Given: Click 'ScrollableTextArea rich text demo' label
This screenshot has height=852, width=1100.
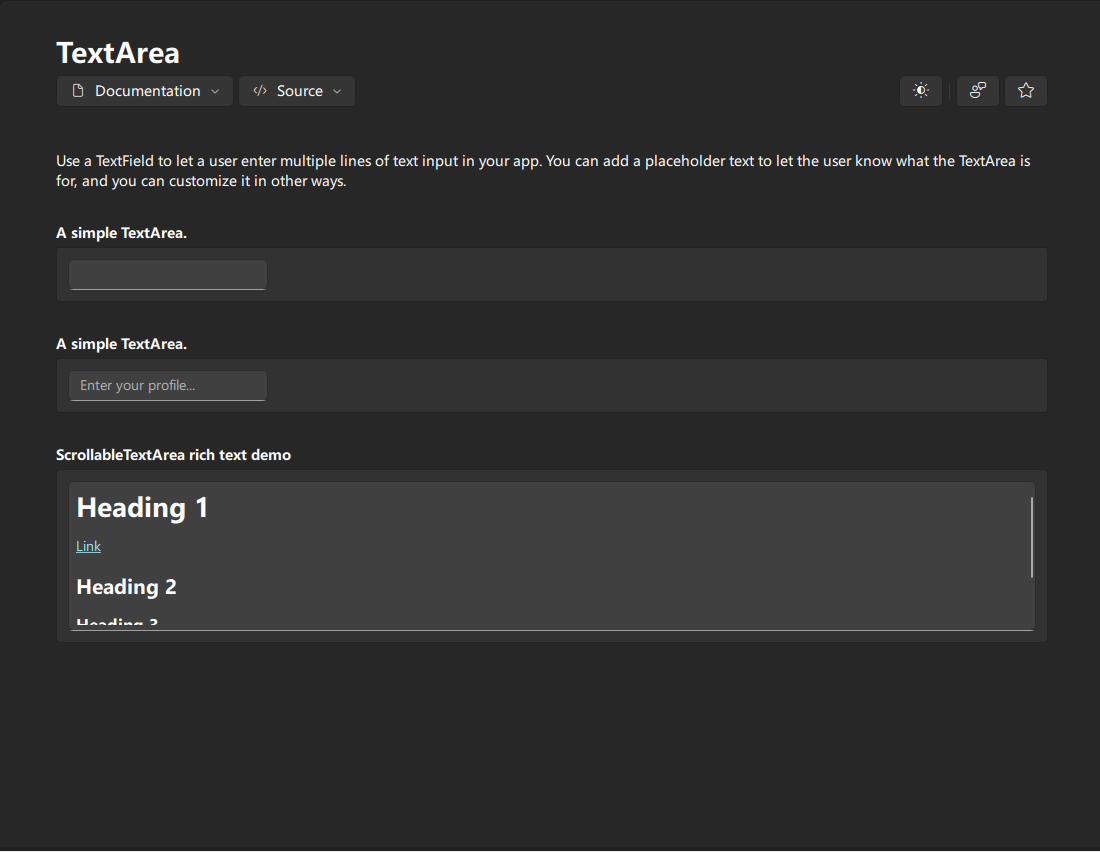Looking at the screenshot, I should pos(173,455).
